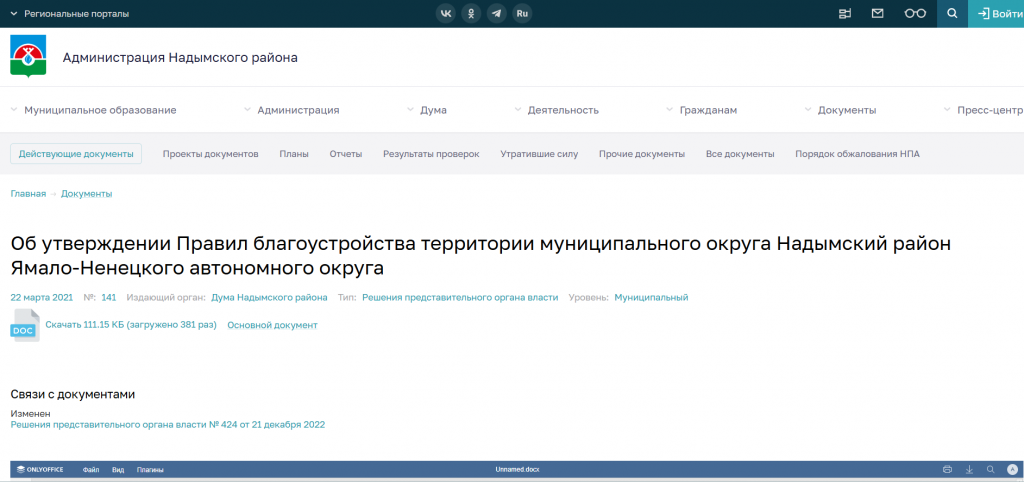Open the VK social network icon
The height and width of the screenshot is (482, 1024).
[x=445, y=14]
